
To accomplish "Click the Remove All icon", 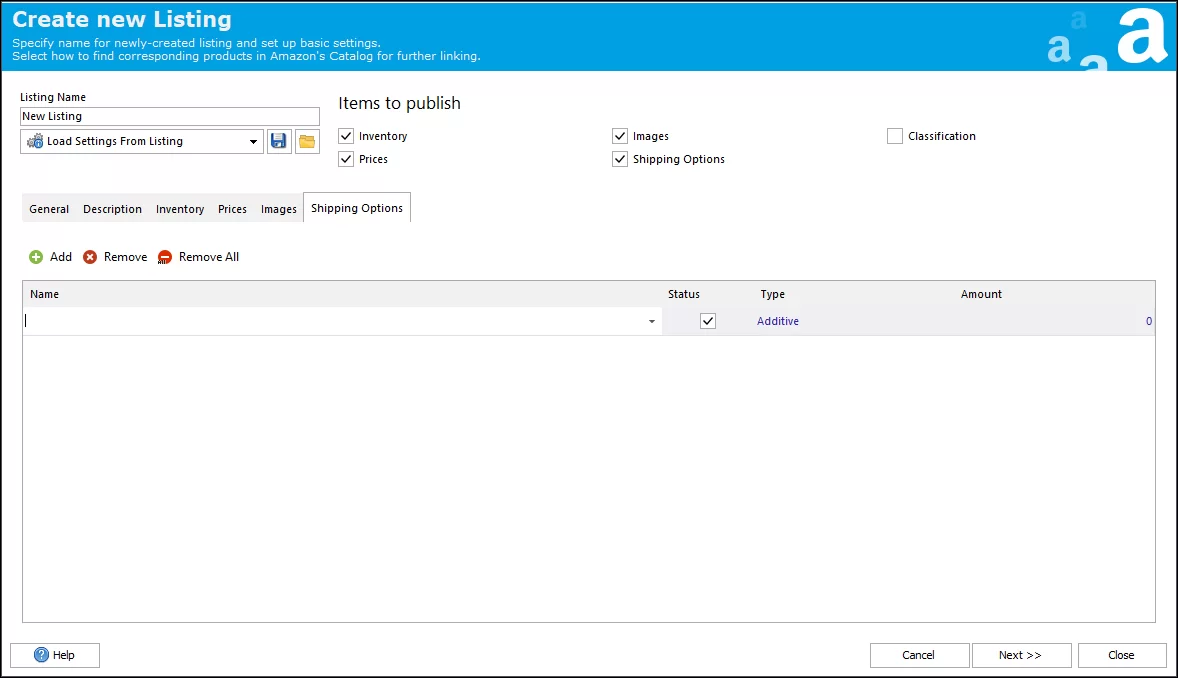I will (x=165, y=257).
